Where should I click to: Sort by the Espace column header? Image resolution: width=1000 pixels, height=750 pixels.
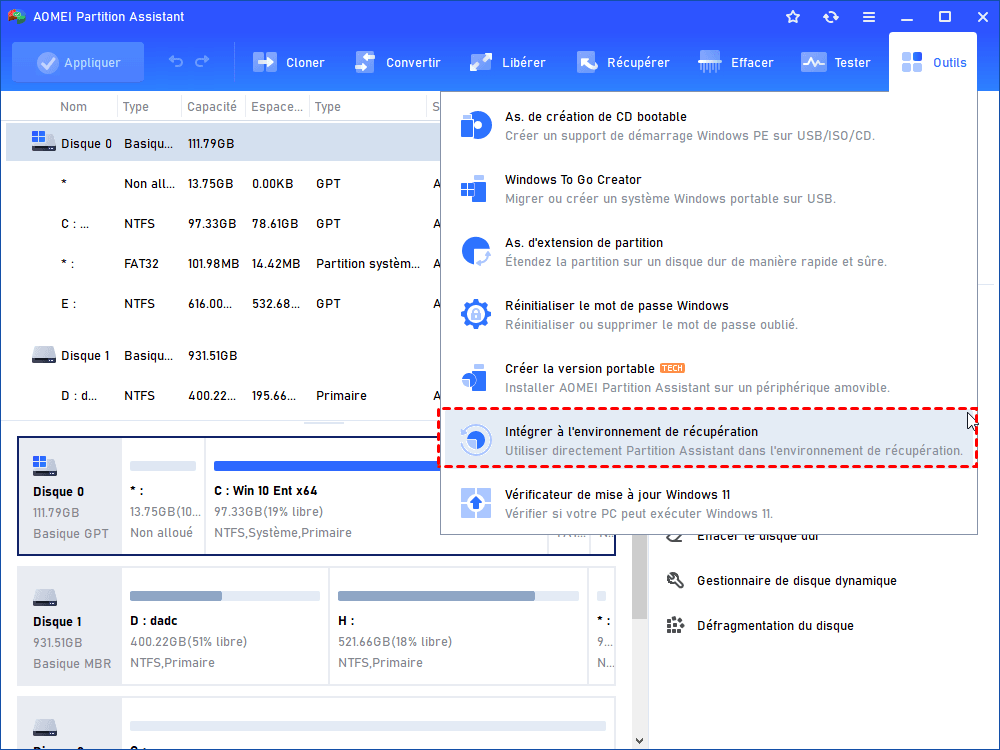coord(277,107)
